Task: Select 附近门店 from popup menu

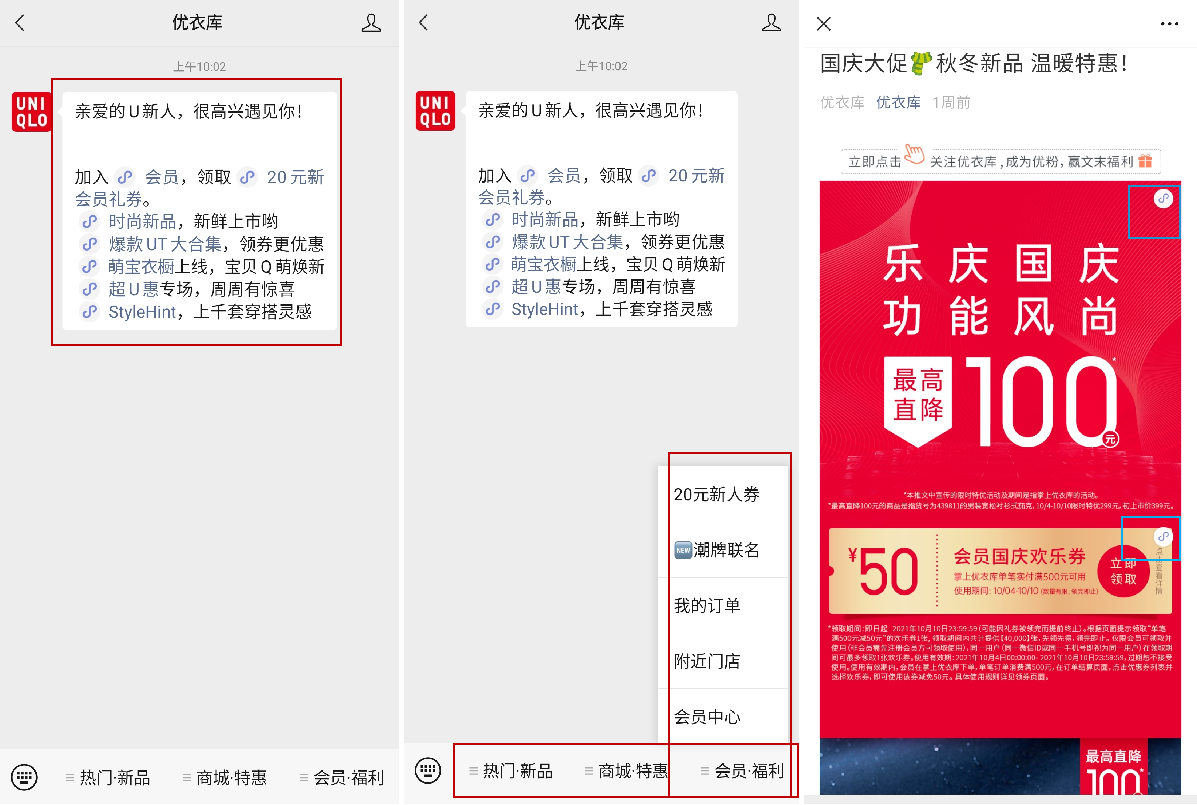Action: [723, 661]
